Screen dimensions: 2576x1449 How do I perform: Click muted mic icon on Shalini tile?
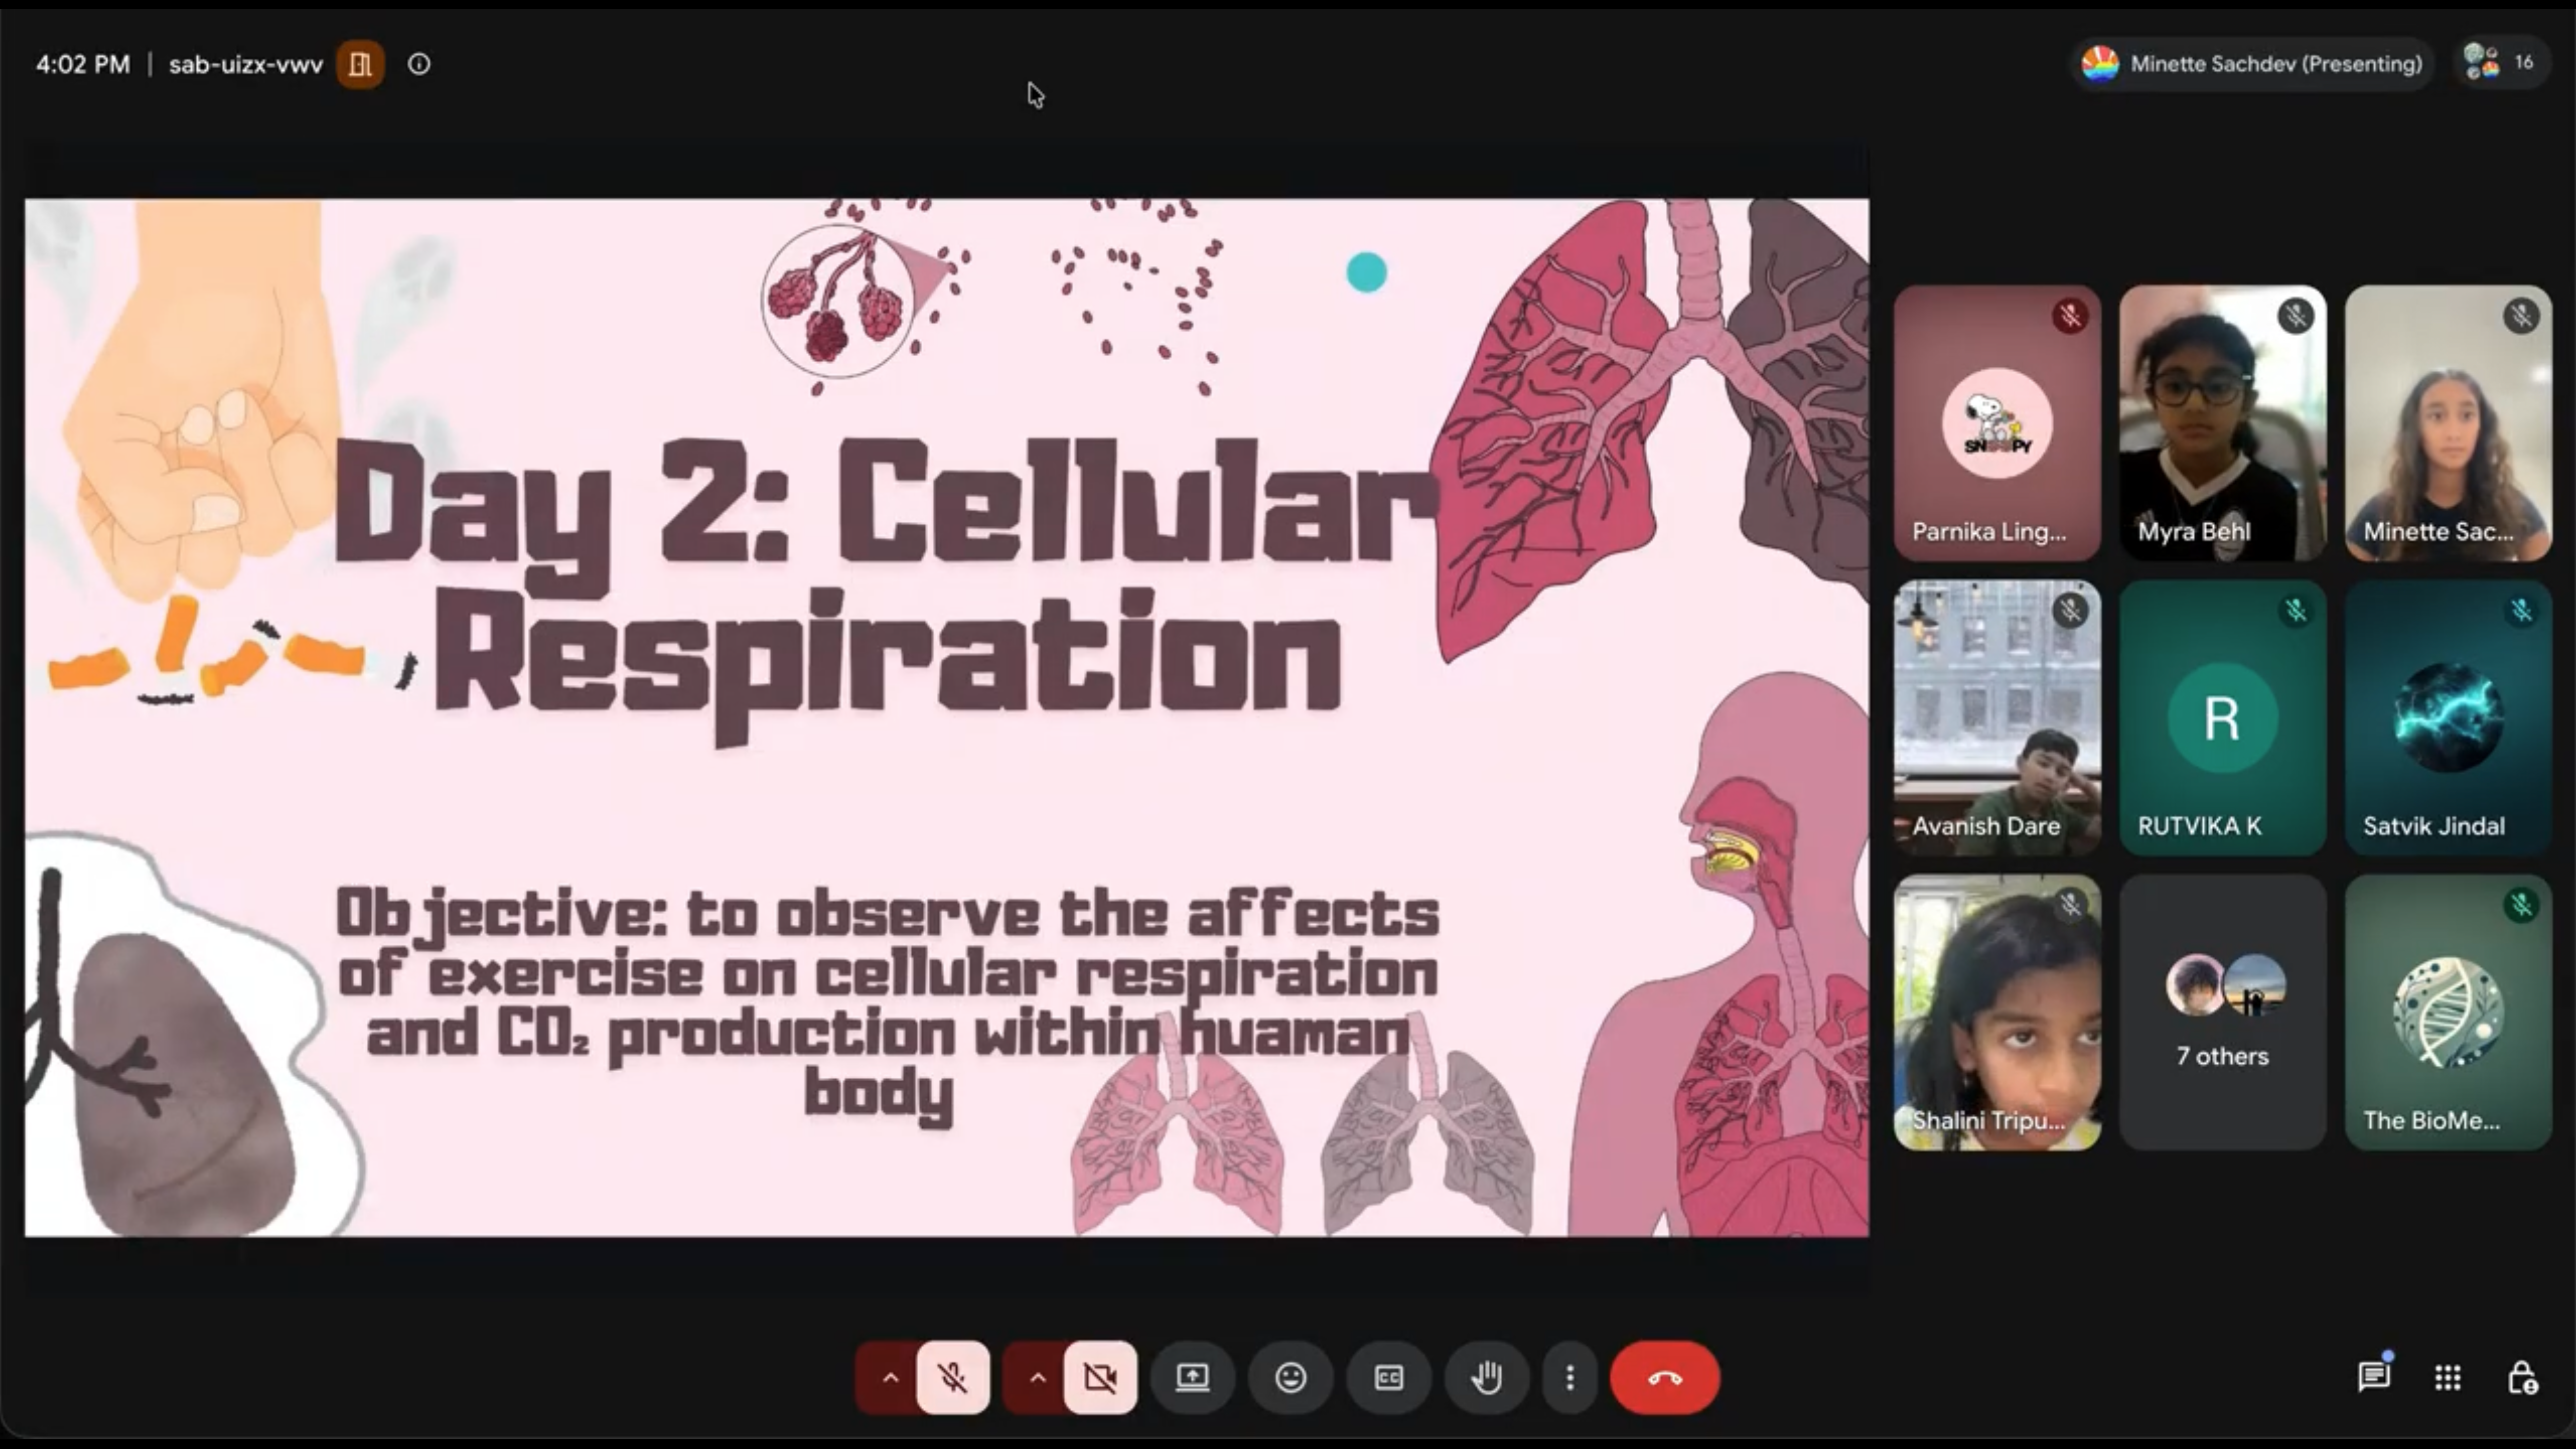2070,905
